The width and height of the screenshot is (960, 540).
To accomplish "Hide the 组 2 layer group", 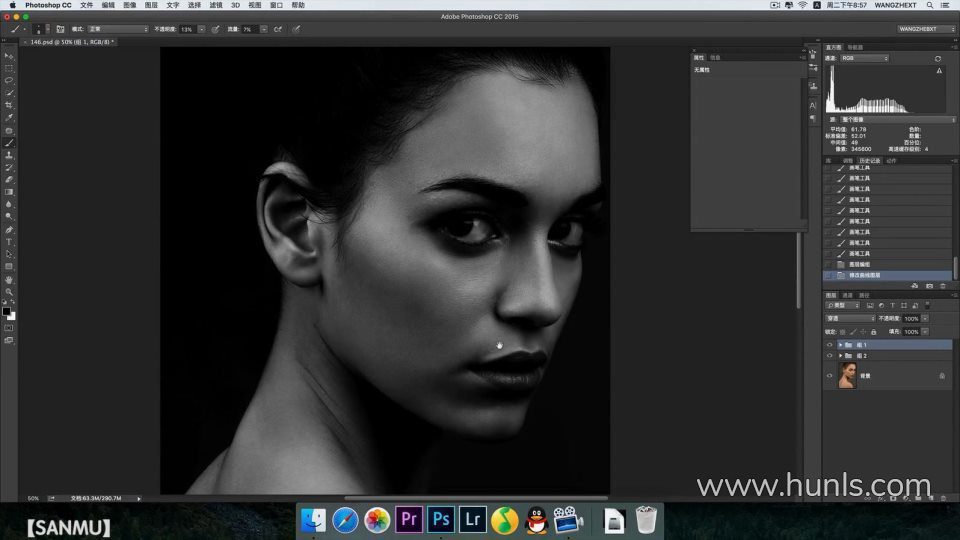I will (829, 355).
